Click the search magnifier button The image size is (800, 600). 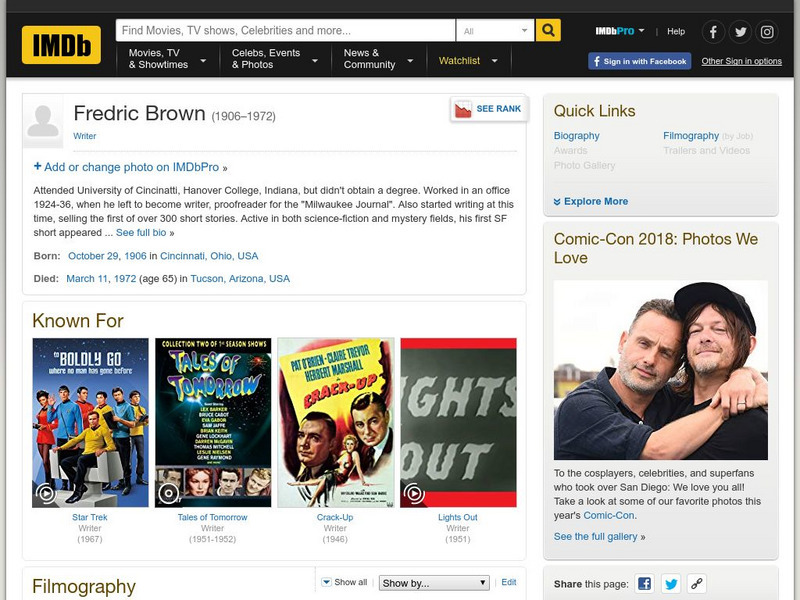(548, 30)
